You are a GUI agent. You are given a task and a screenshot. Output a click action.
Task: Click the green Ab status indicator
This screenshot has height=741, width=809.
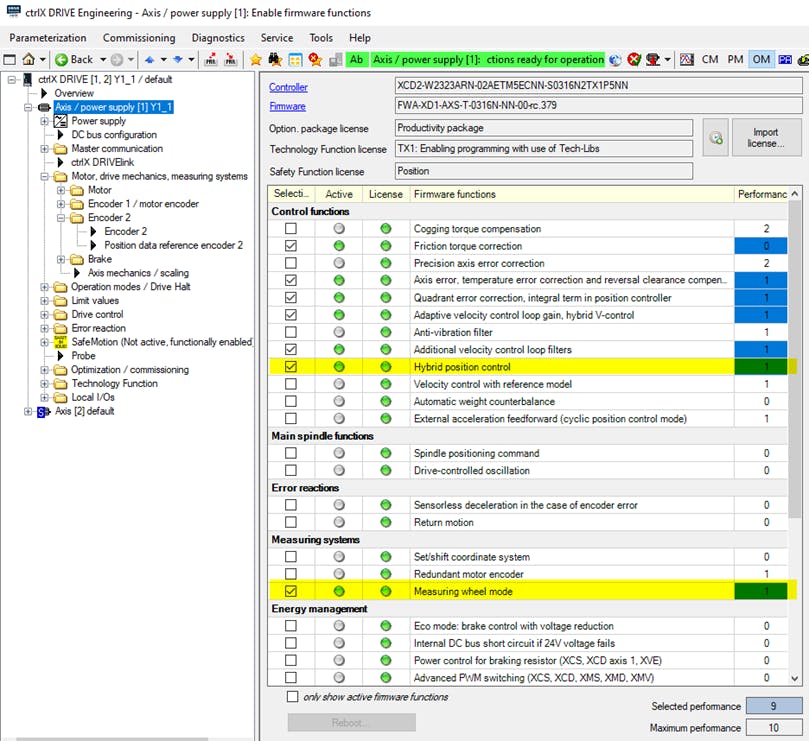click(x=357, y=60)
